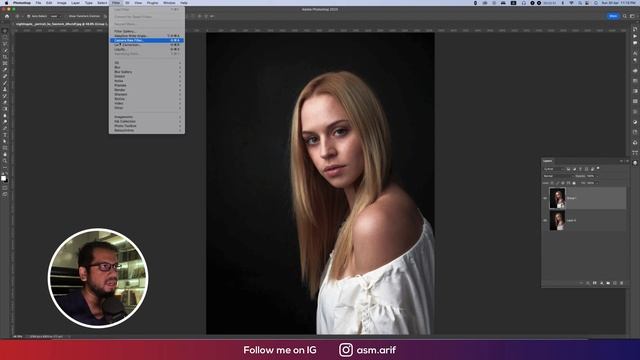Select the Eyedropper tool
The height and width of the screenshot is (360, 640).
[5, 70]
